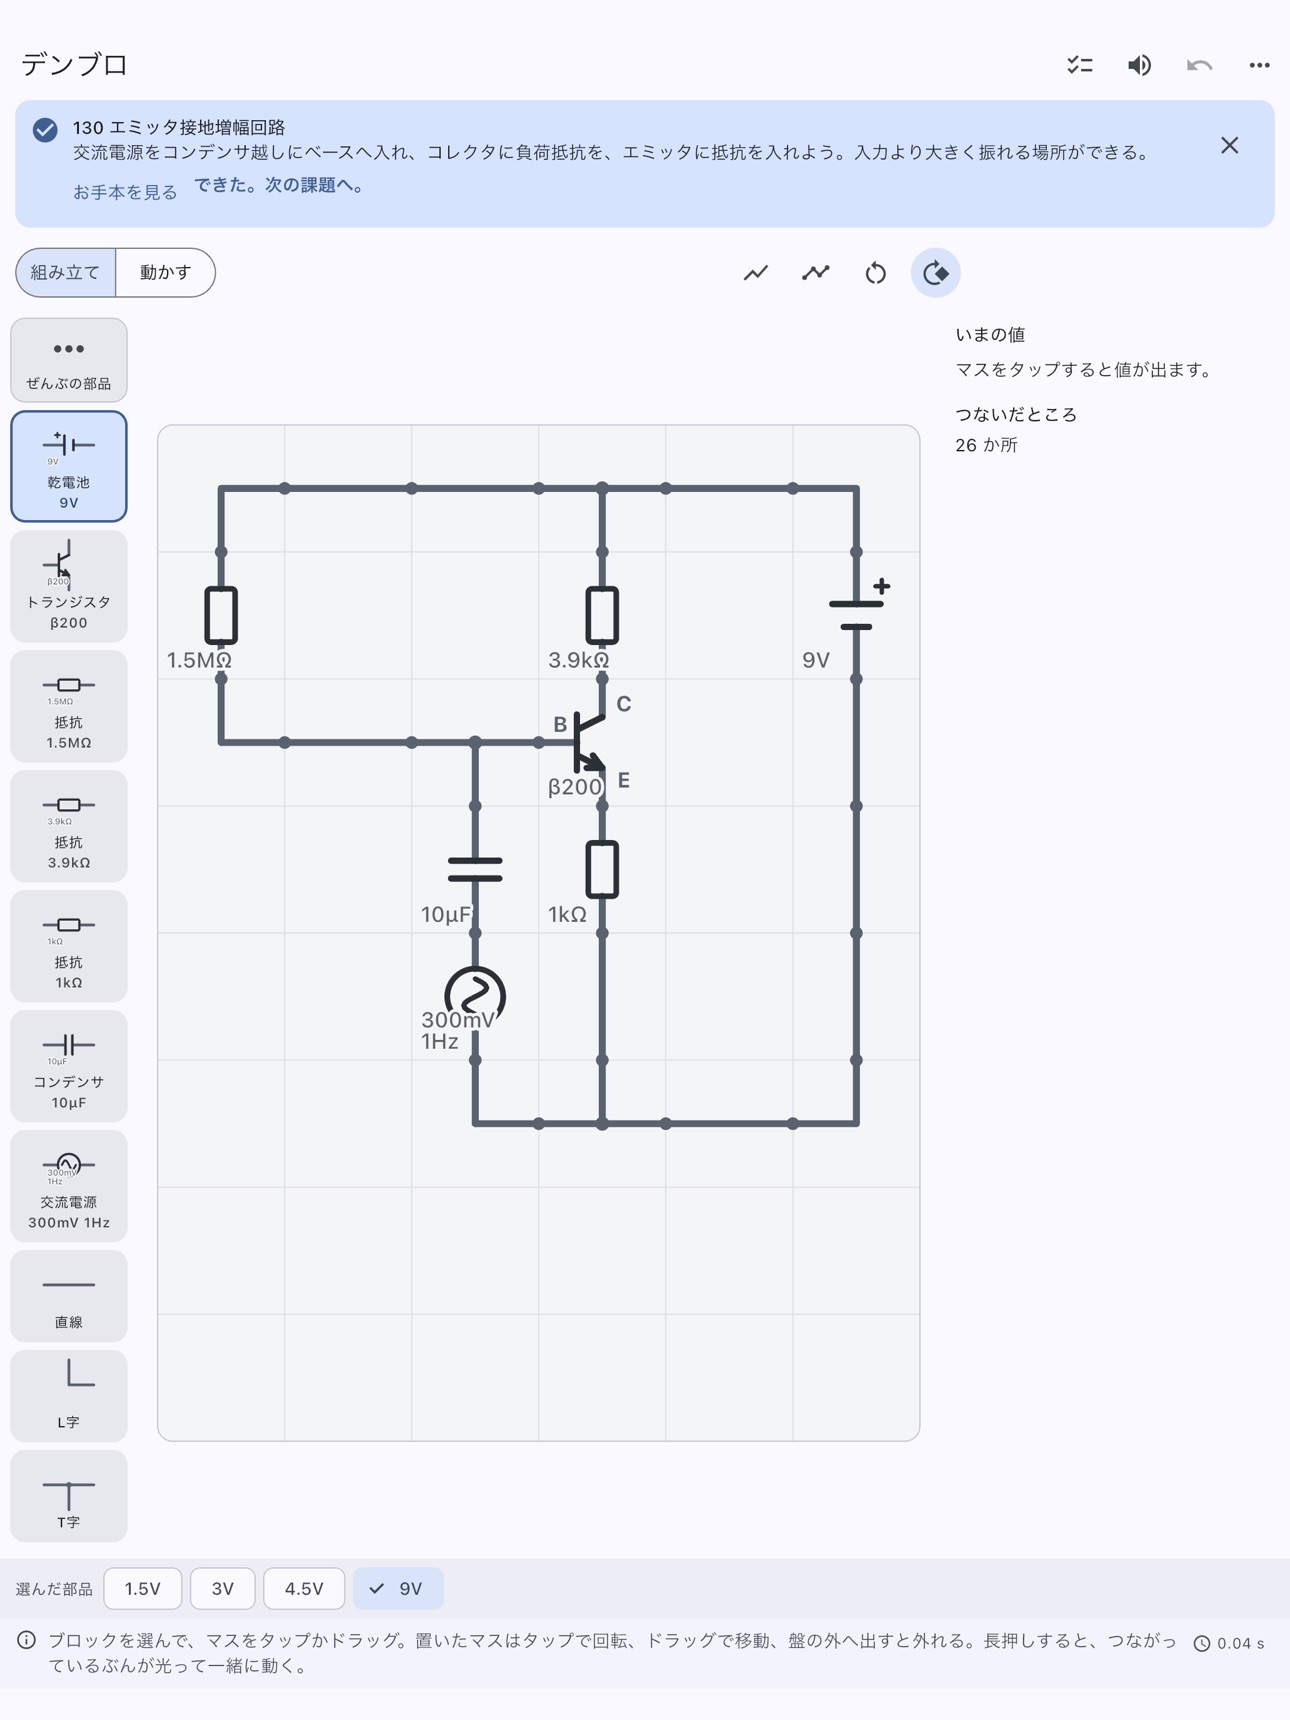This screenshot has height=1720, width=1290.
Task: Tap the 10µF capacitor on board
Action: point(475,869)
